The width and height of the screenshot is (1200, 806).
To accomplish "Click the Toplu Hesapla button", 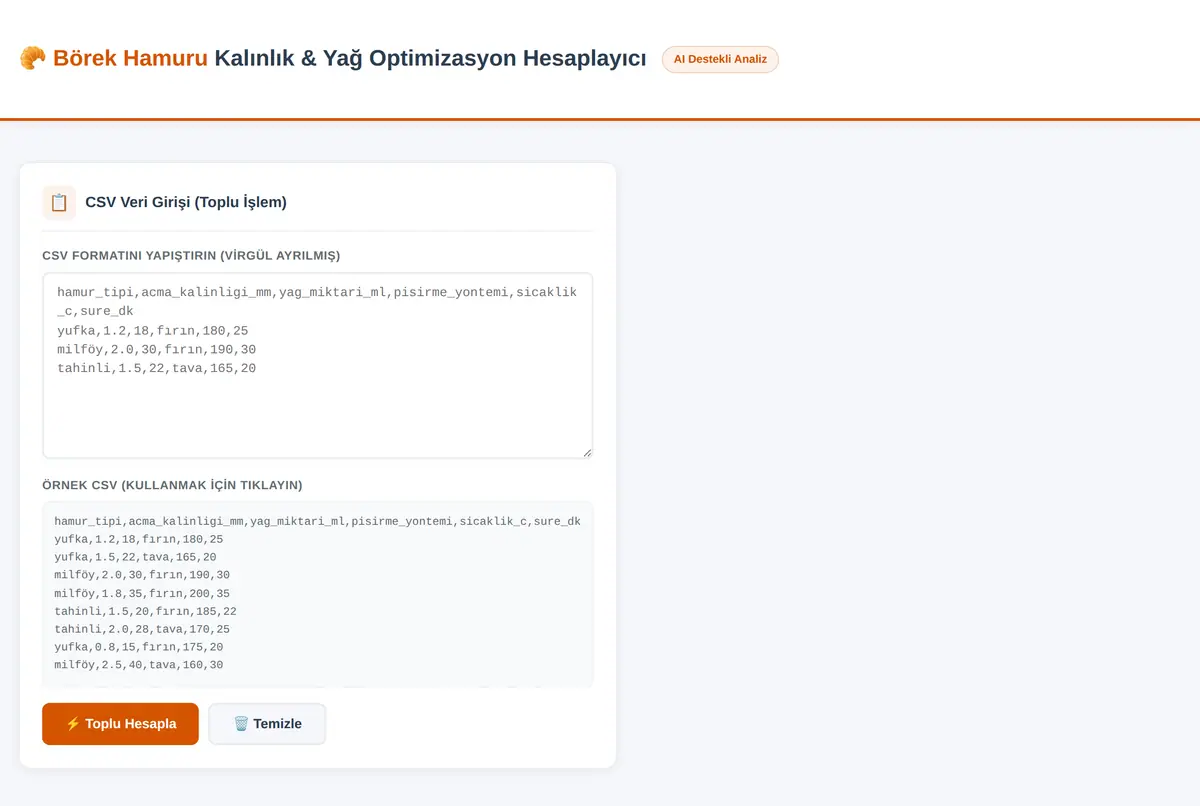I will (x=120, y=724).
